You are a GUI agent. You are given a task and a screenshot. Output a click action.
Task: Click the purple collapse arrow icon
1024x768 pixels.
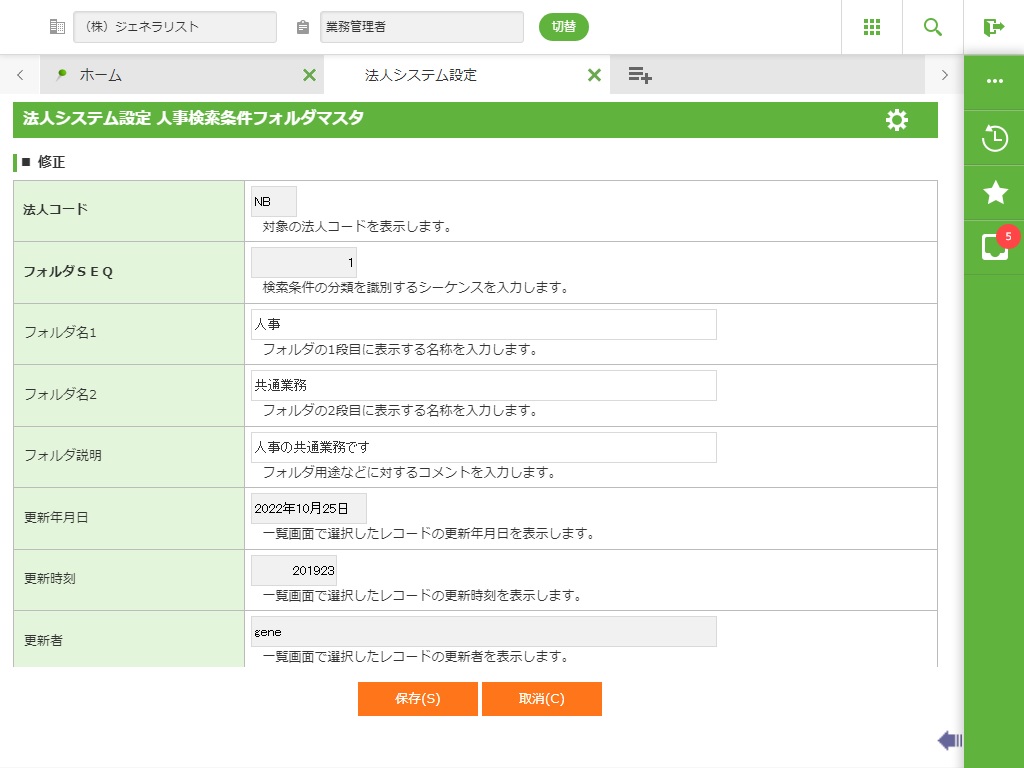pos(949,740)
